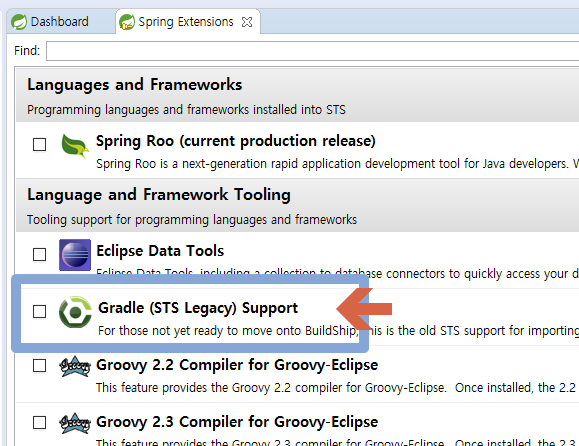This screenshot has width=579, height=446.
Task: Click the Spring Roo description text
Action: [x=337, y=164]
